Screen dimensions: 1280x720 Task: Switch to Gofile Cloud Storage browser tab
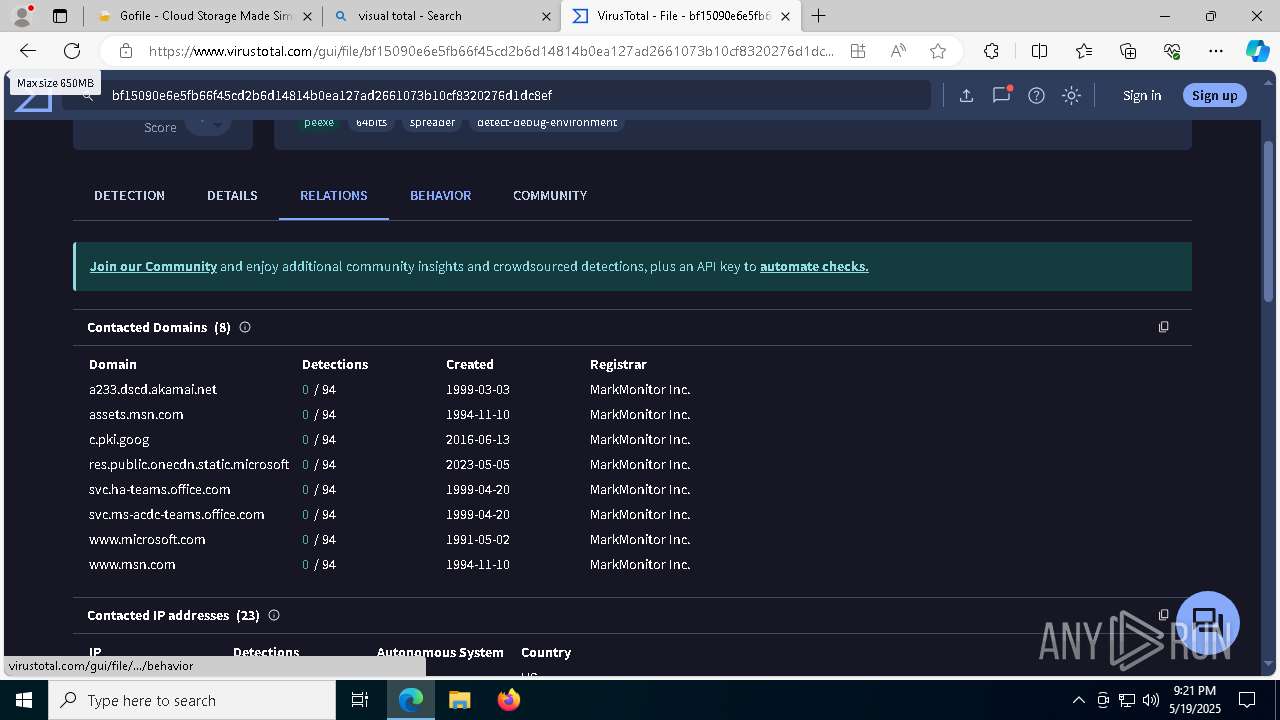click(203, 16)
